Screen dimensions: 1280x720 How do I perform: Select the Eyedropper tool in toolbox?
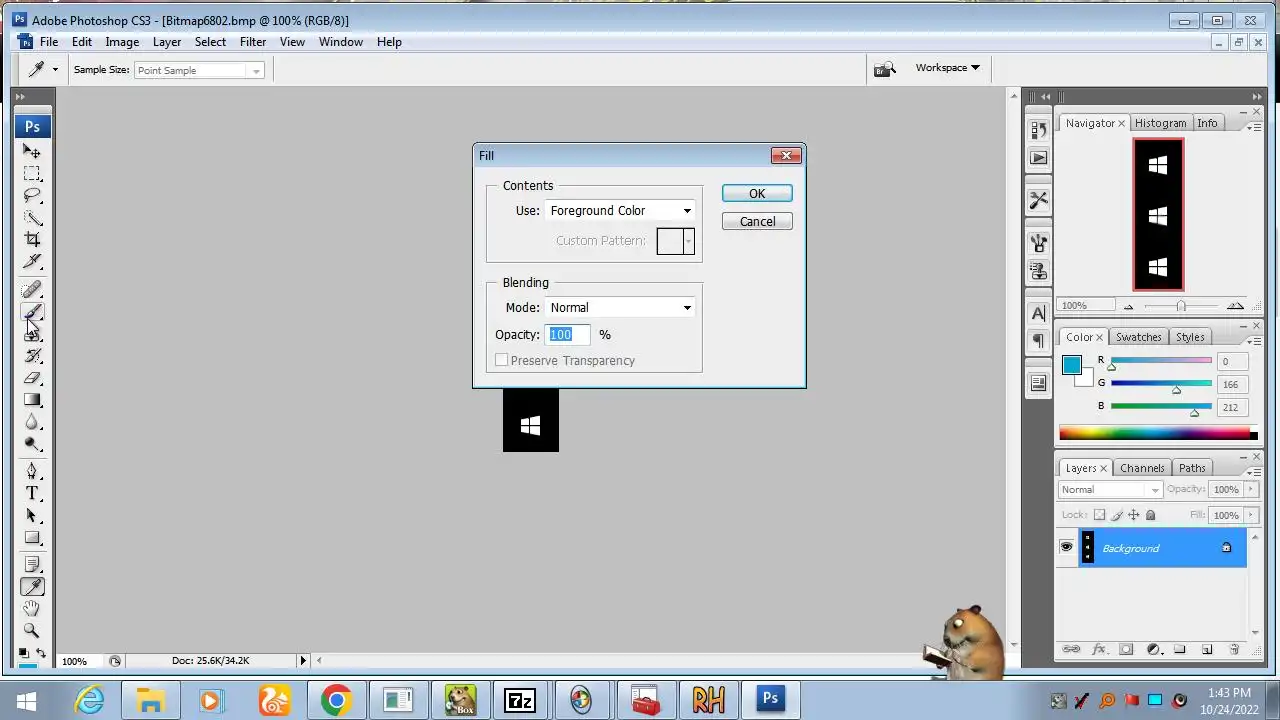tap(32, 587)
